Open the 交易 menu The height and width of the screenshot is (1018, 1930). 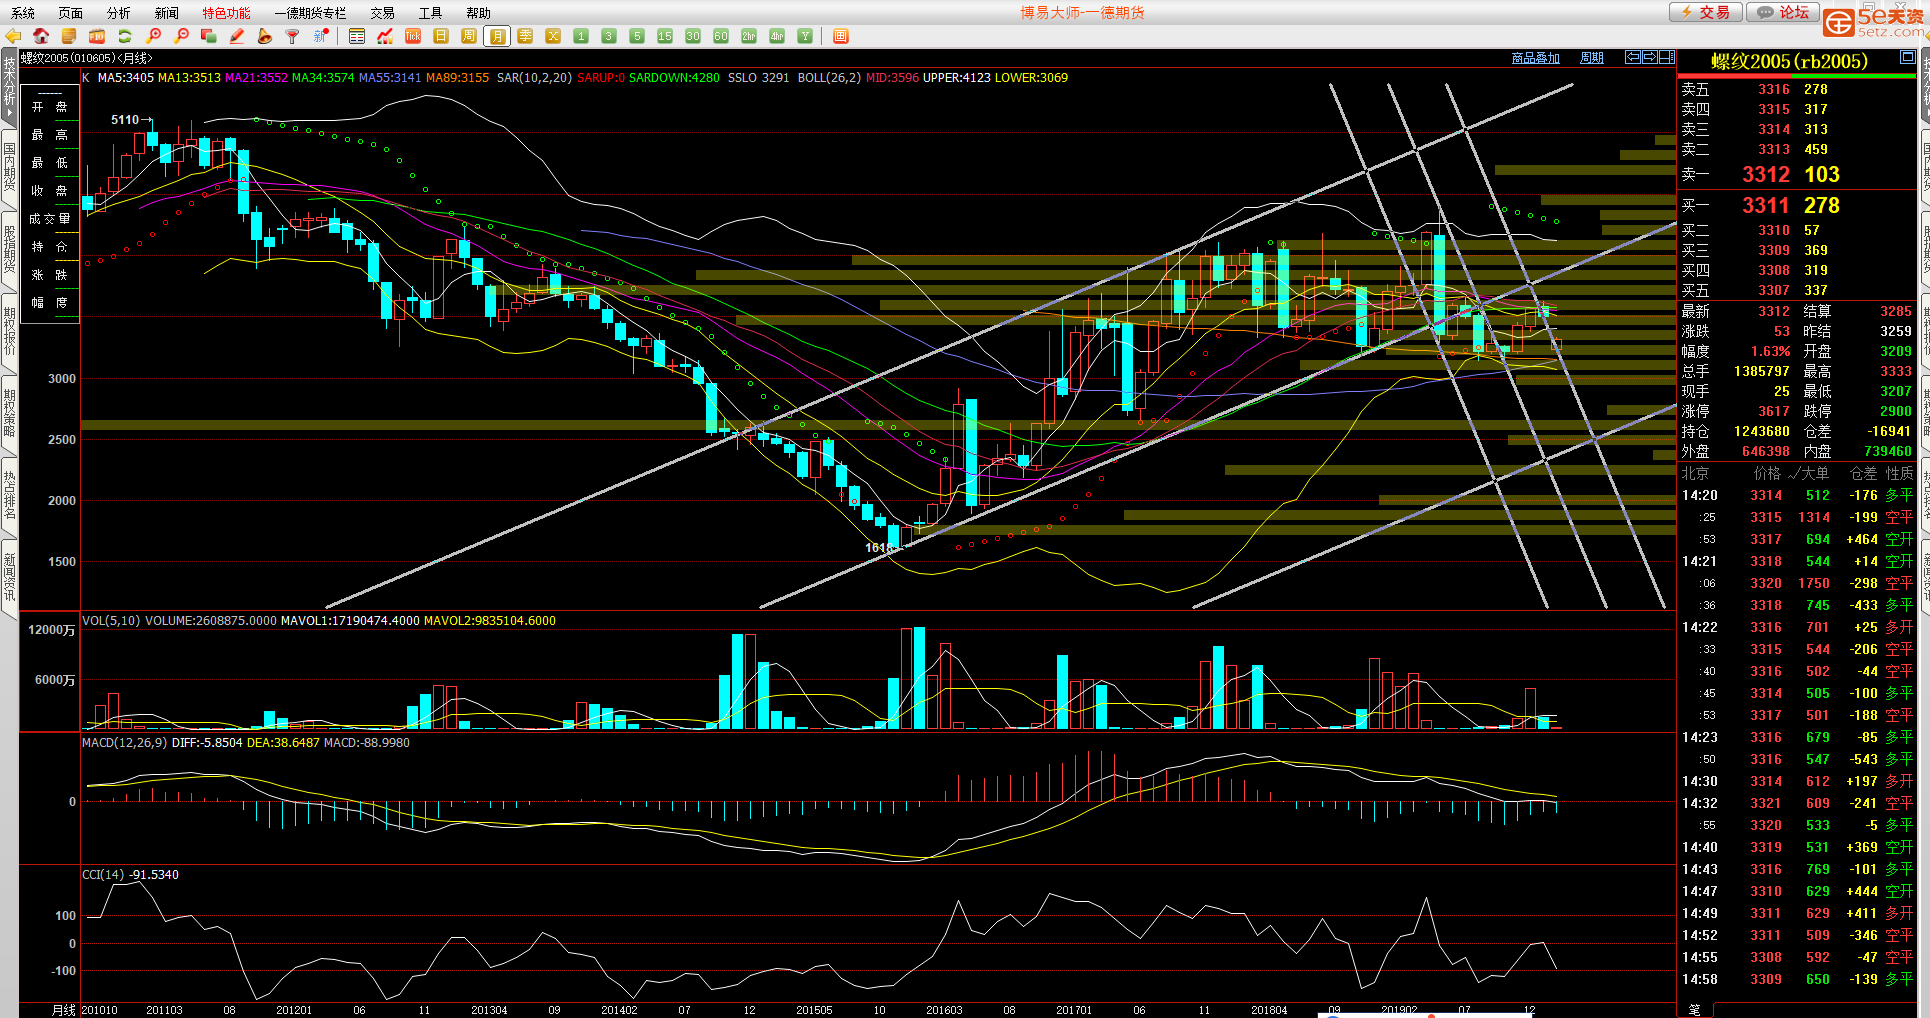[x=383, y=13]
